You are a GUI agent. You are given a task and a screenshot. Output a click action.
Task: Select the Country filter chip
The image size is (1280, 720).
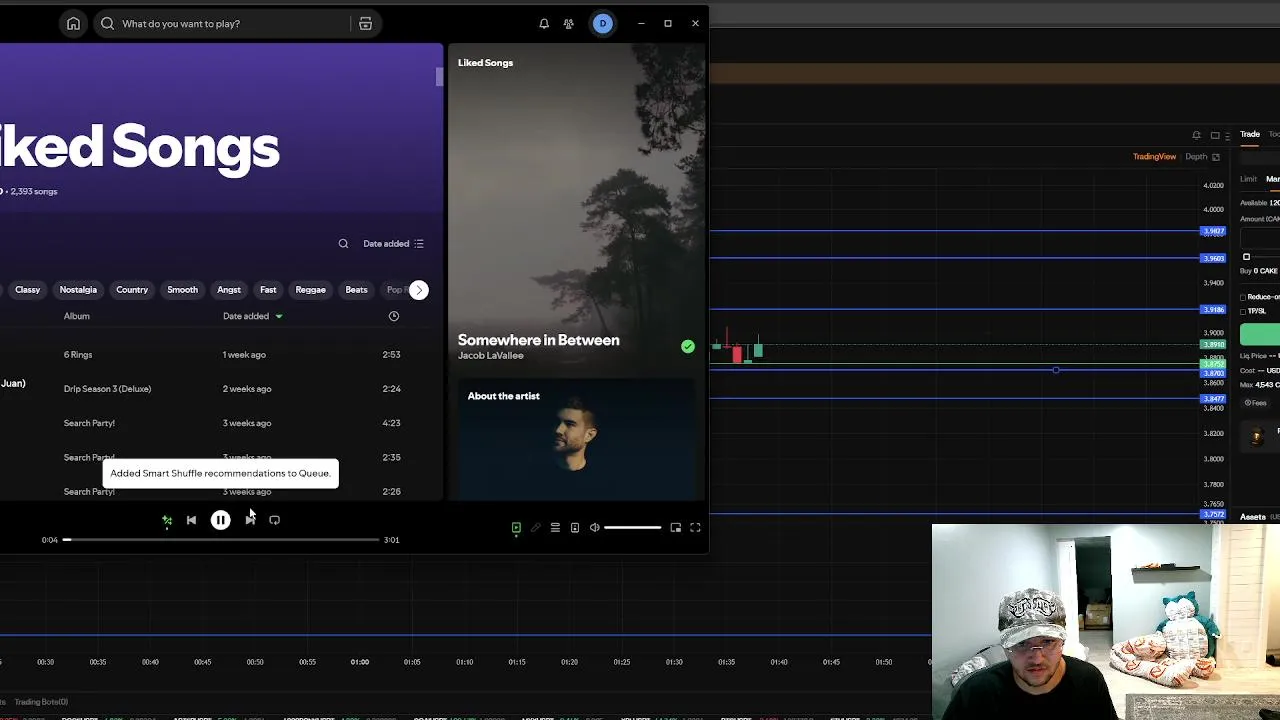[132, 290]
